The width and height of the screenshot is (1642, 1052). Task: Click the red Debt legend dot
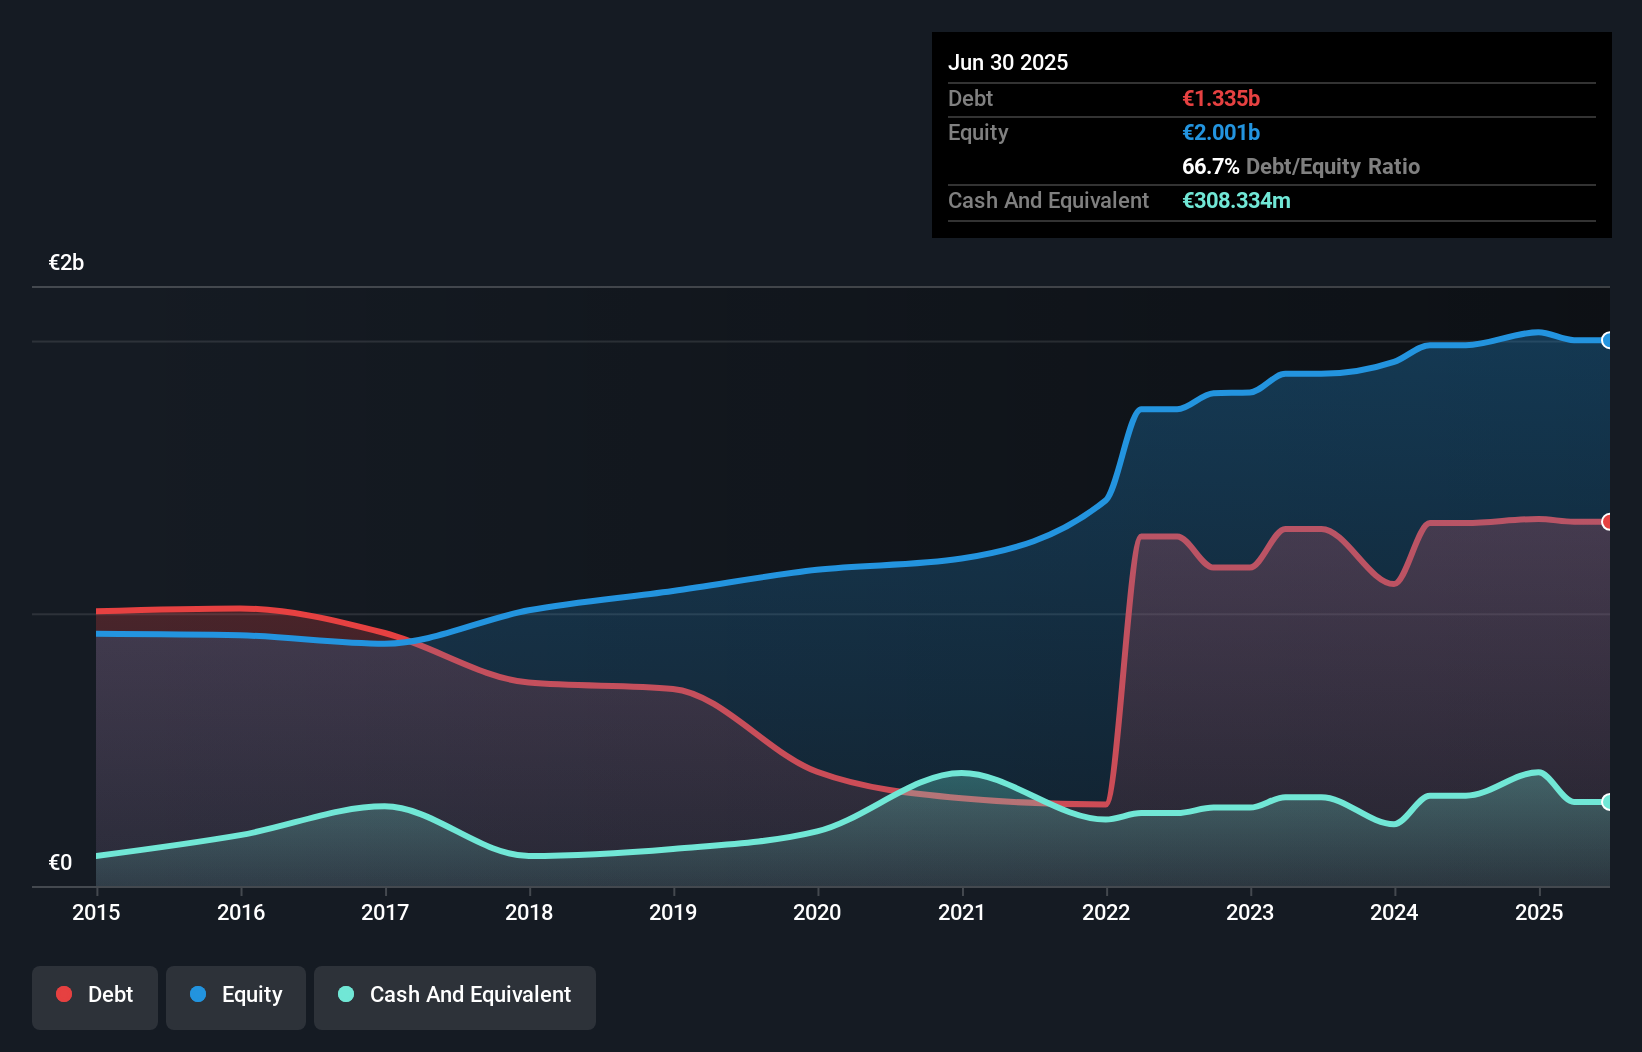(x=64, y=994)
